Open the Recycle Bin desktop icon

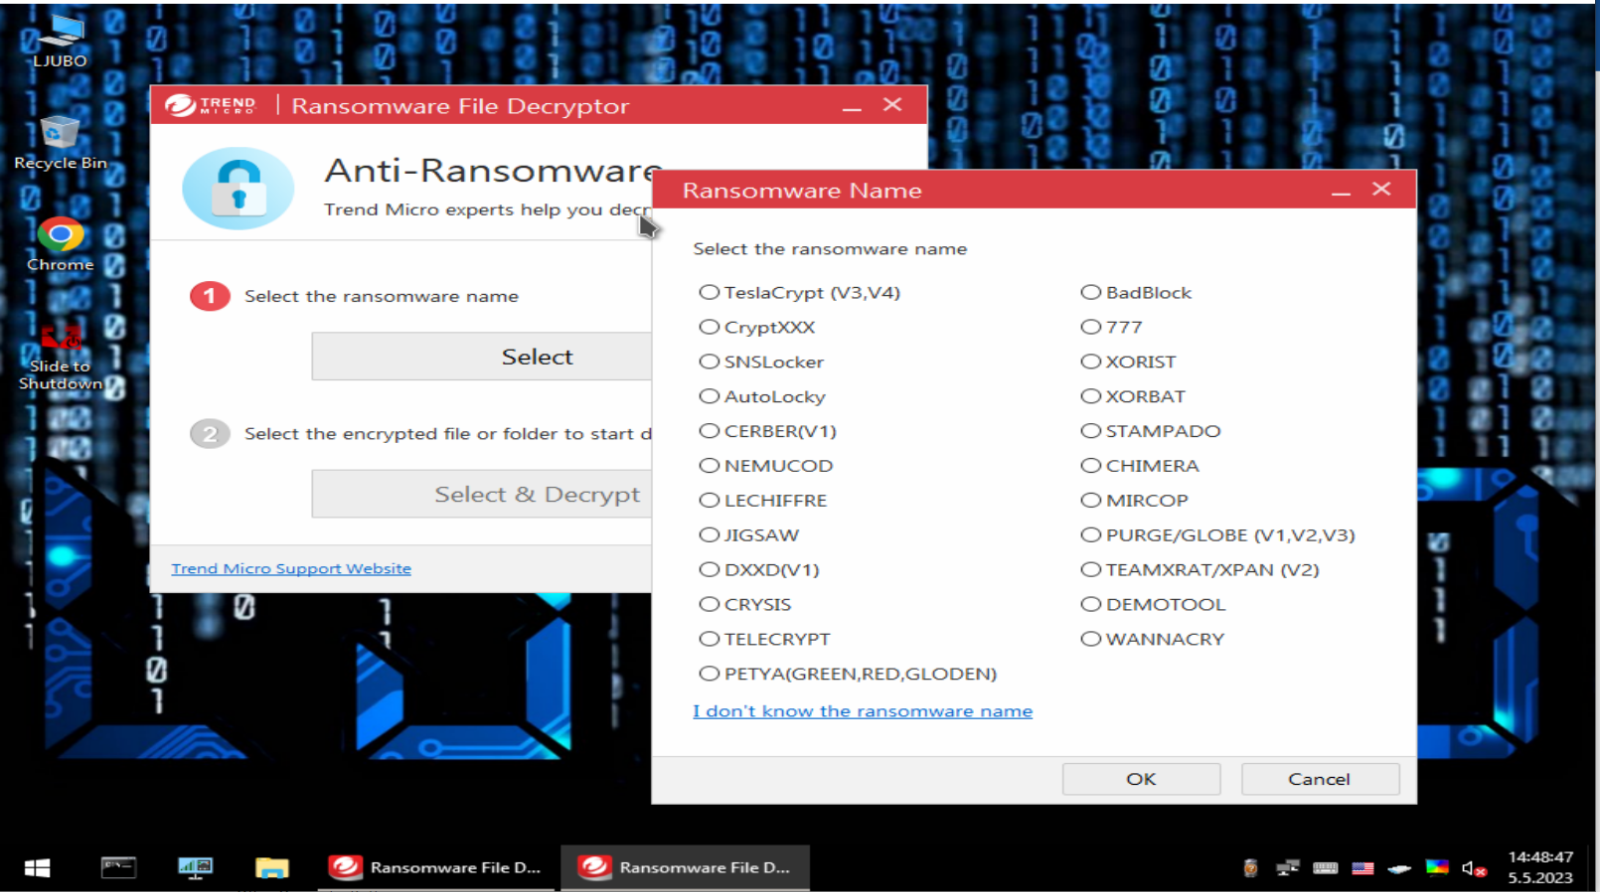click(x=60, y=143)
